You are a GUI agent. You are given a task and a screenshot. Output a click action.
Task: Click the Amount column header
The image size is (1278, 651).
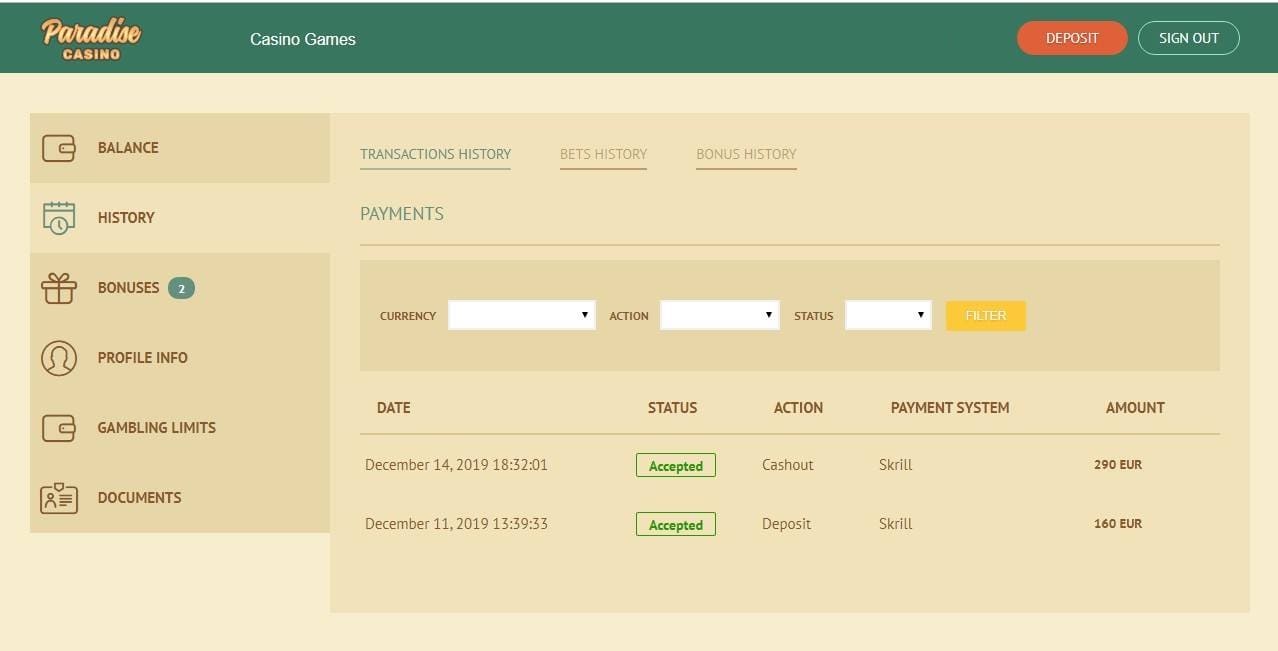1135,408
